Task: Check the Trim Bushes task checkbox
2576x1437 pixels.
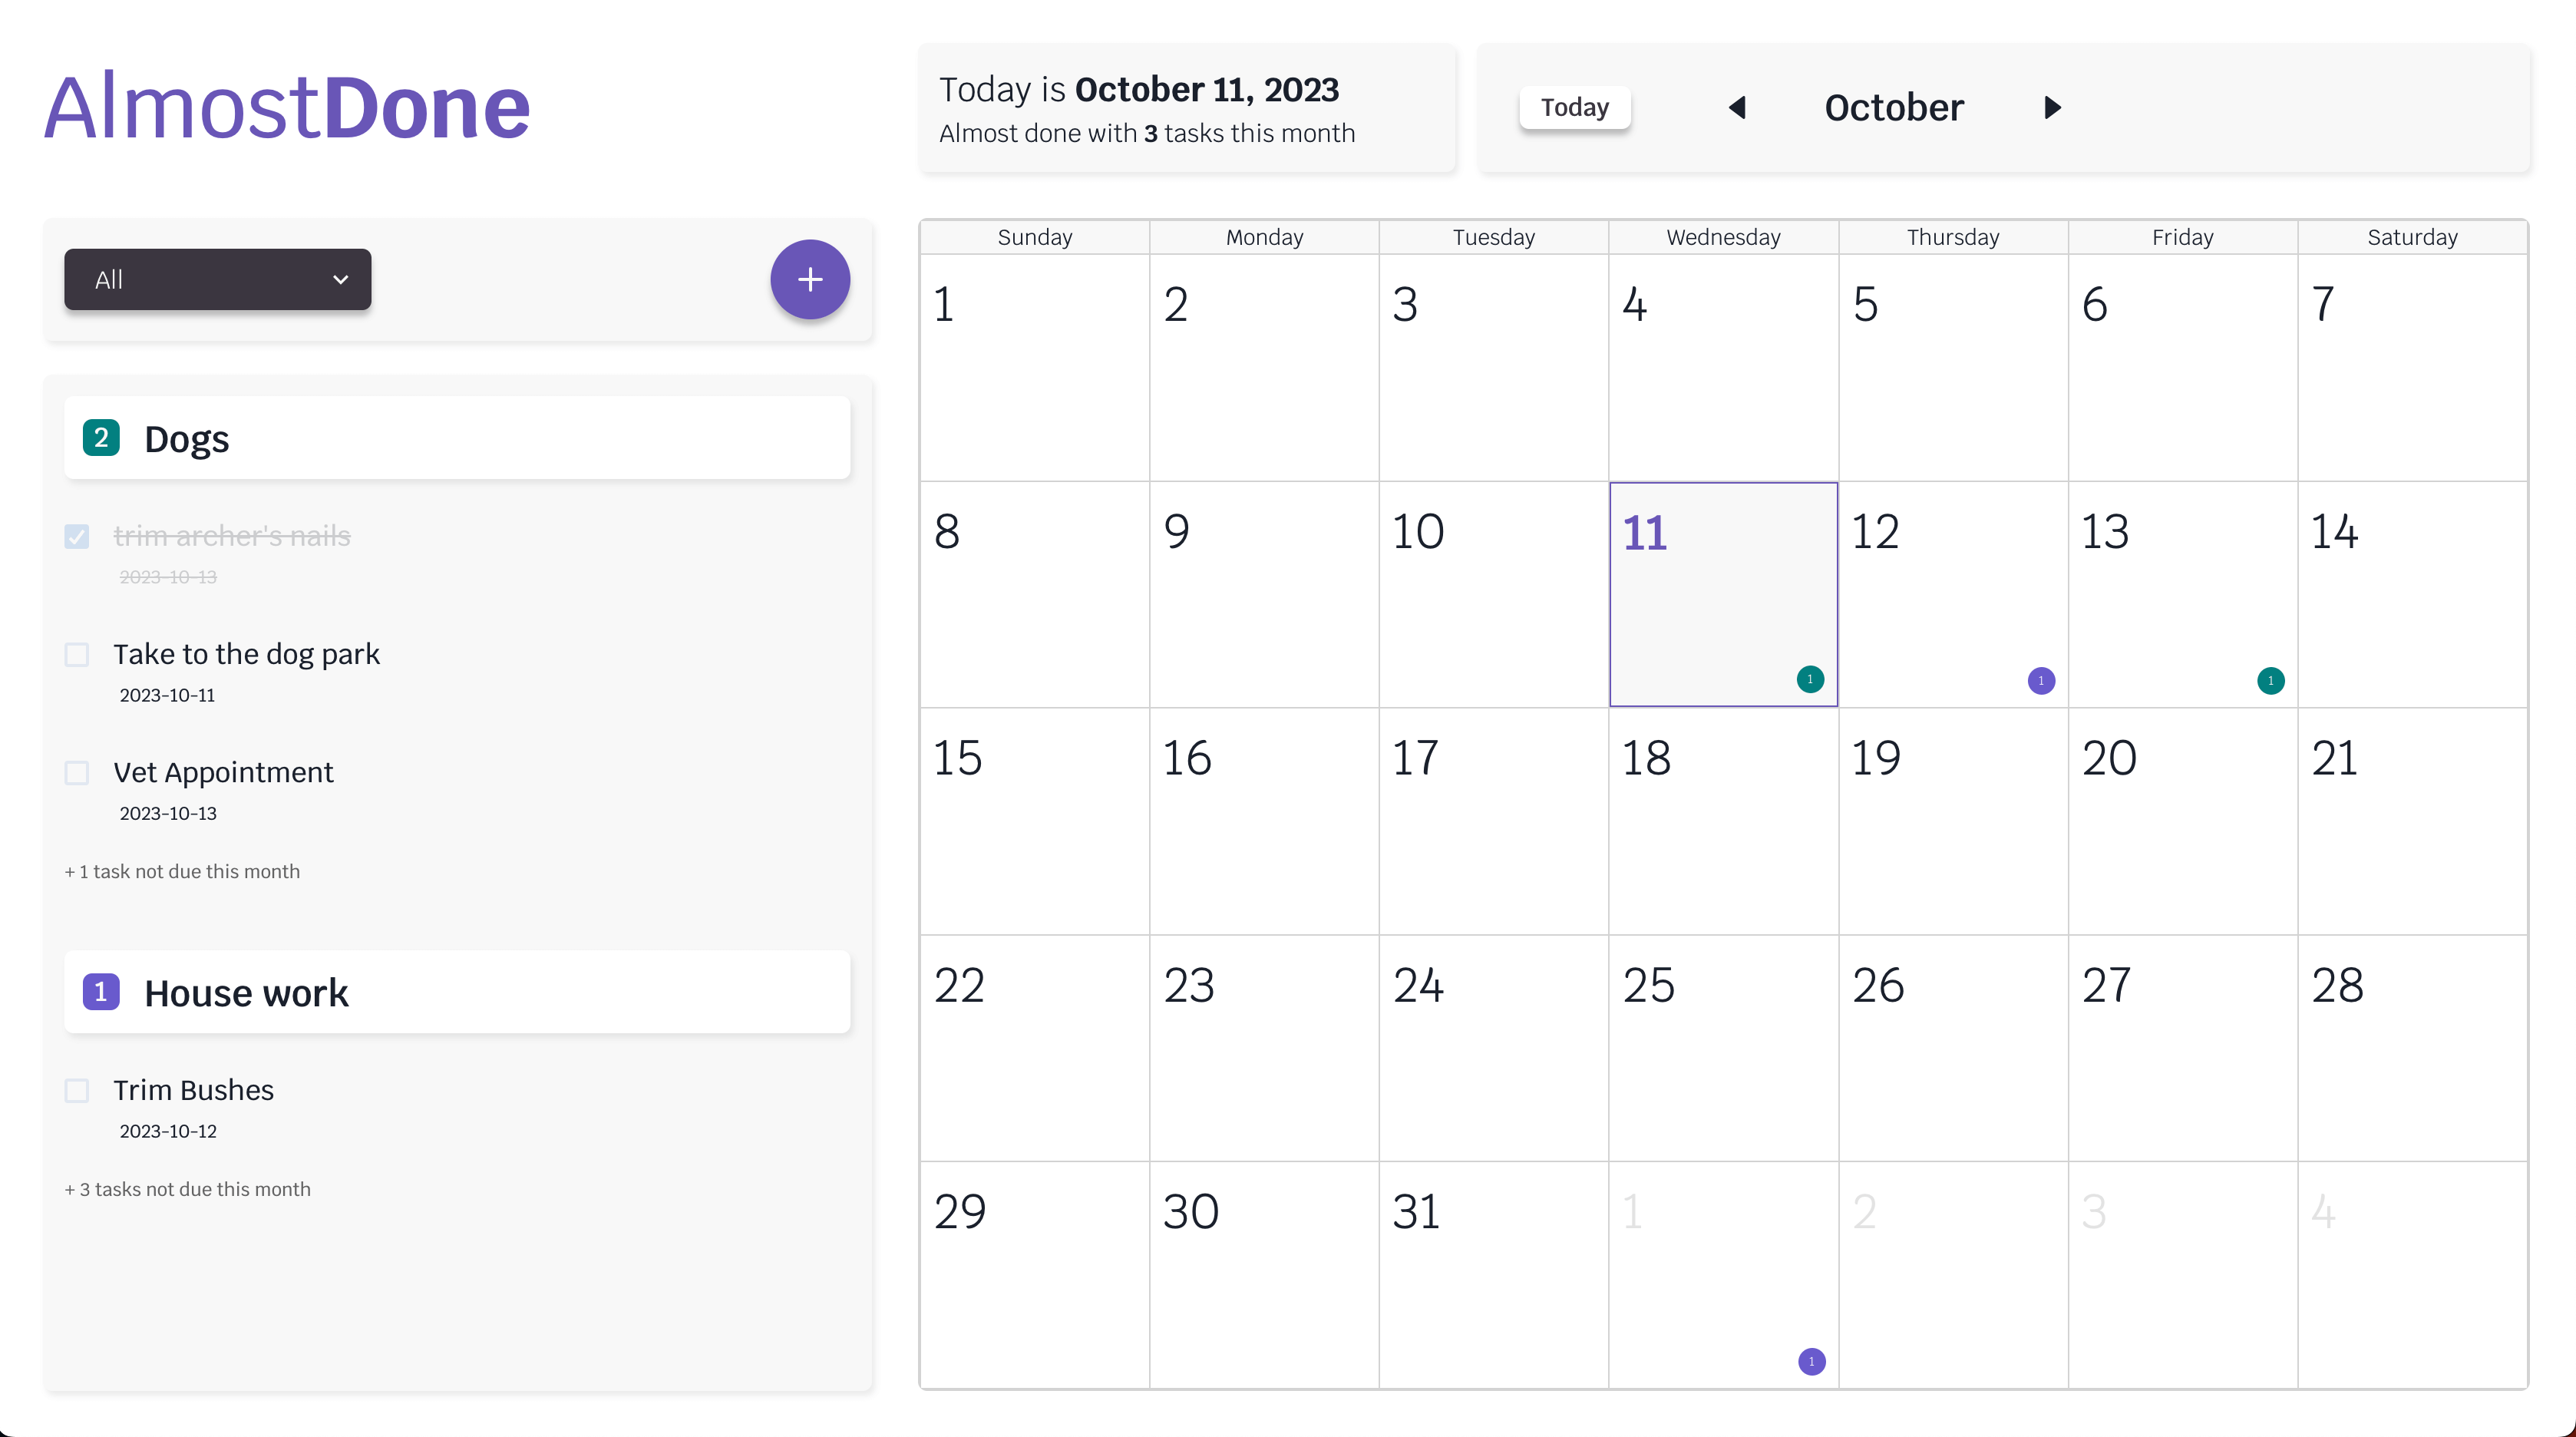Action: pyautogui.click(x=78, y=1087)
